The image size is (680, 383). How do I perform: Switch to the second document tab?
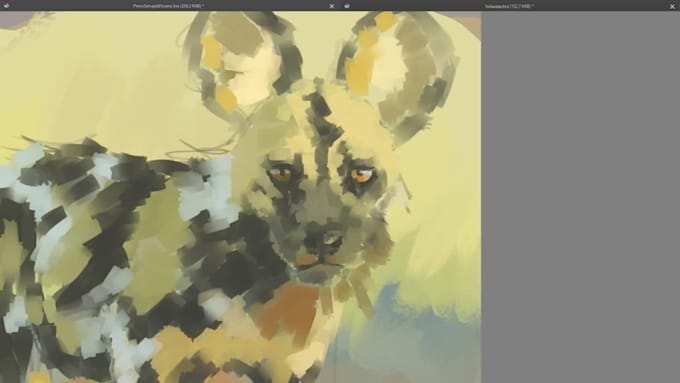(x=510, y=6)
